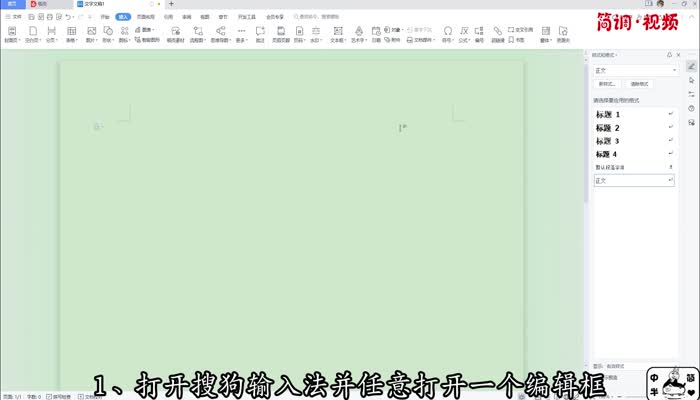Click the 批注 (comment) icon
The width and height of the screenshot is (700, 400).
259,35
